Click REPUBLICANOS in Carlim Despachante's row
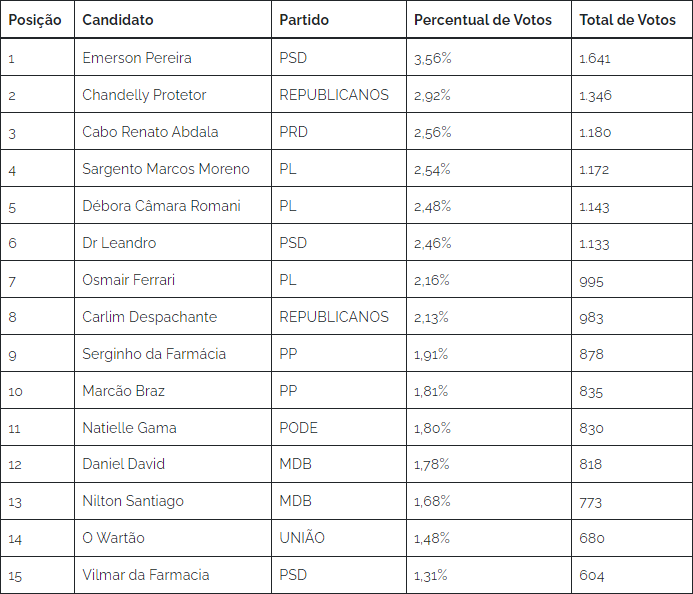693x594 pixels. (334, 317)
